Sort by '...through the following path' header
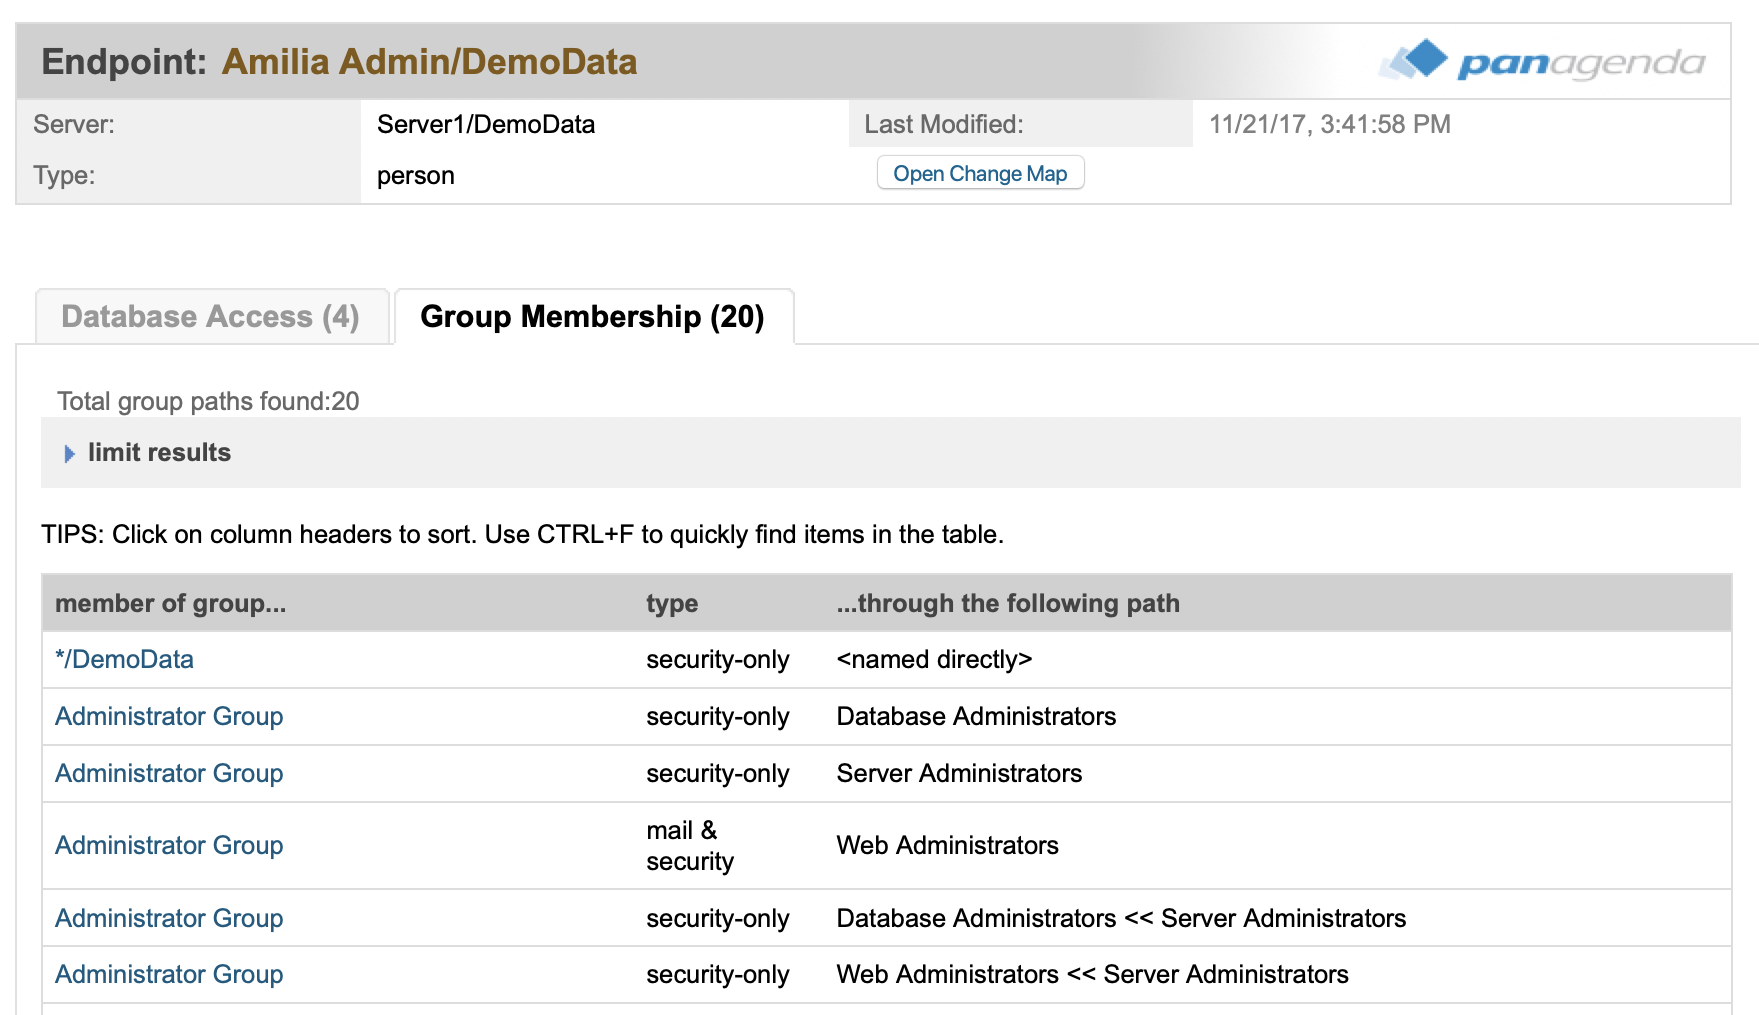Image resolution: width=1759 pixels, height=1015 pixels. pos(1008,603)
